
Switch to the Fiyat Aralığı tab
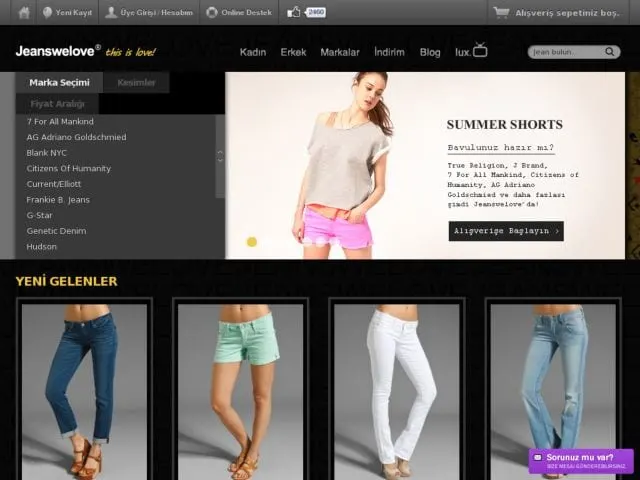point(57,104)
